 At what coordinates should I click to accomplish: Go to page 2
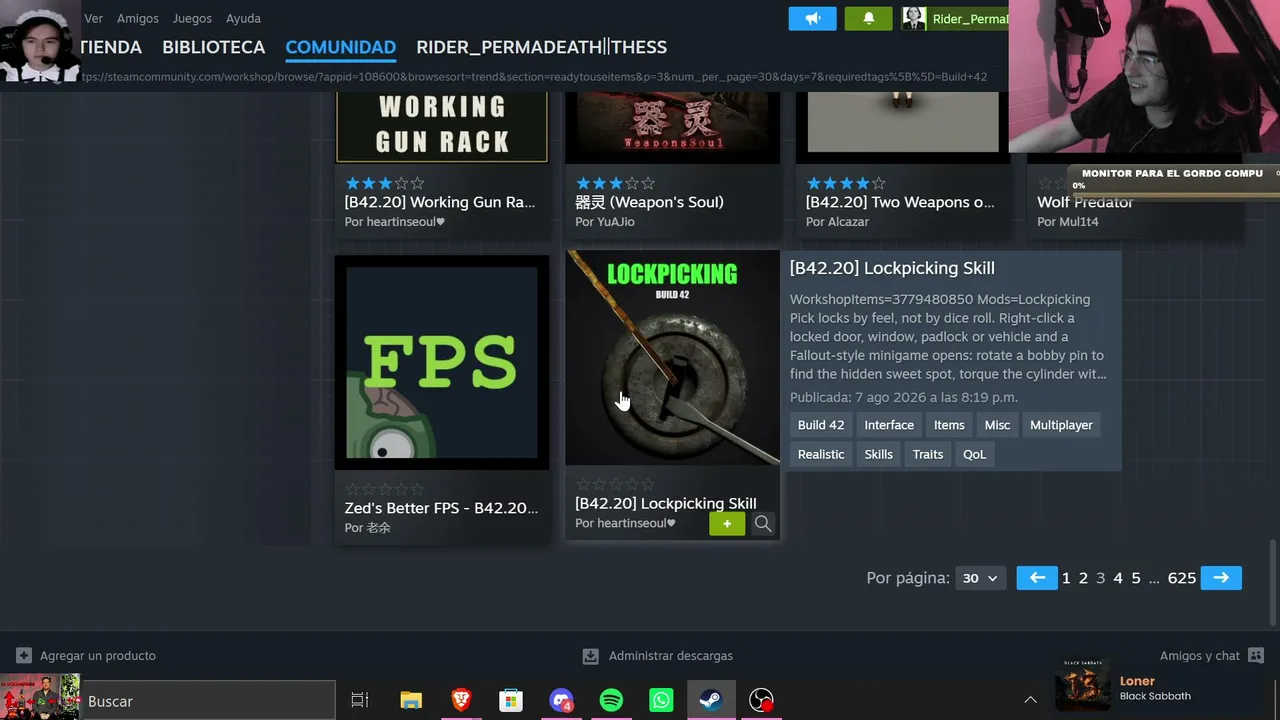click(x=1083, y=578)
